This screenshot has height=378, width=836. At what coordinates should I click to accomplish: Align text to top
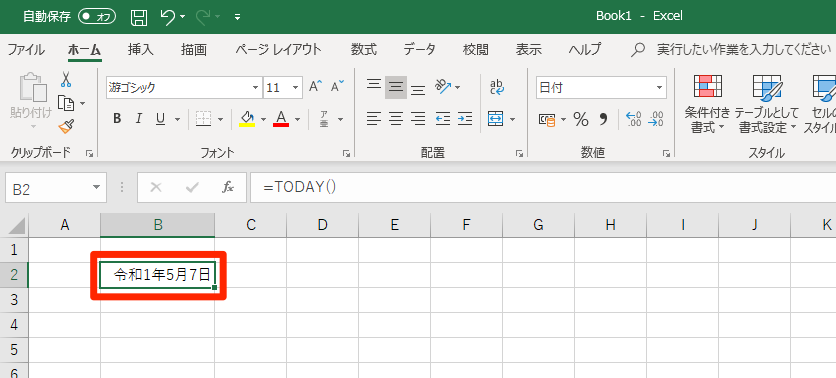pos(374,86)
